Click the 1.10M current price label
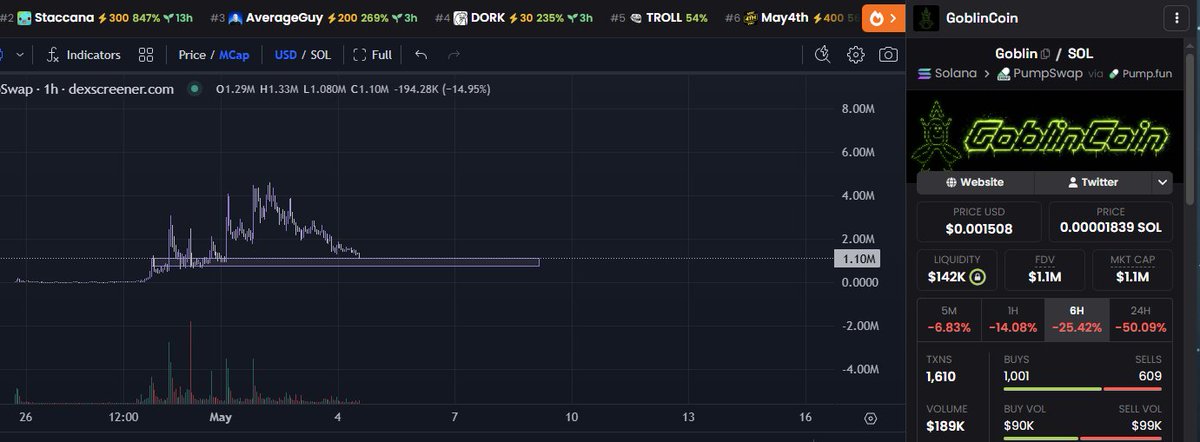The height and width of the screenshot is (442, 1200). tap(856, 259)
